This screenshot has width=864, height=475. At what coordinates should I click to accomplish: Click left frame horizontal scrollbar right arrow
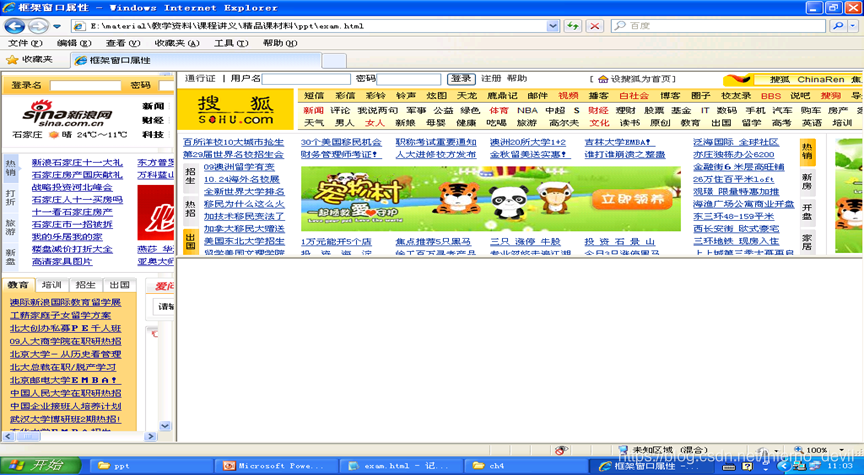(152, 436)
